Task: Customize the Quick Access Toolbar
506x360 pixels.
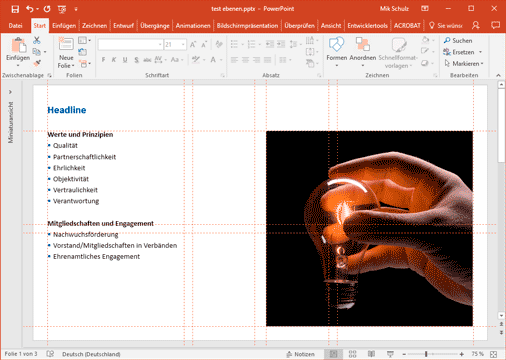Action: (x=76, y=9)
